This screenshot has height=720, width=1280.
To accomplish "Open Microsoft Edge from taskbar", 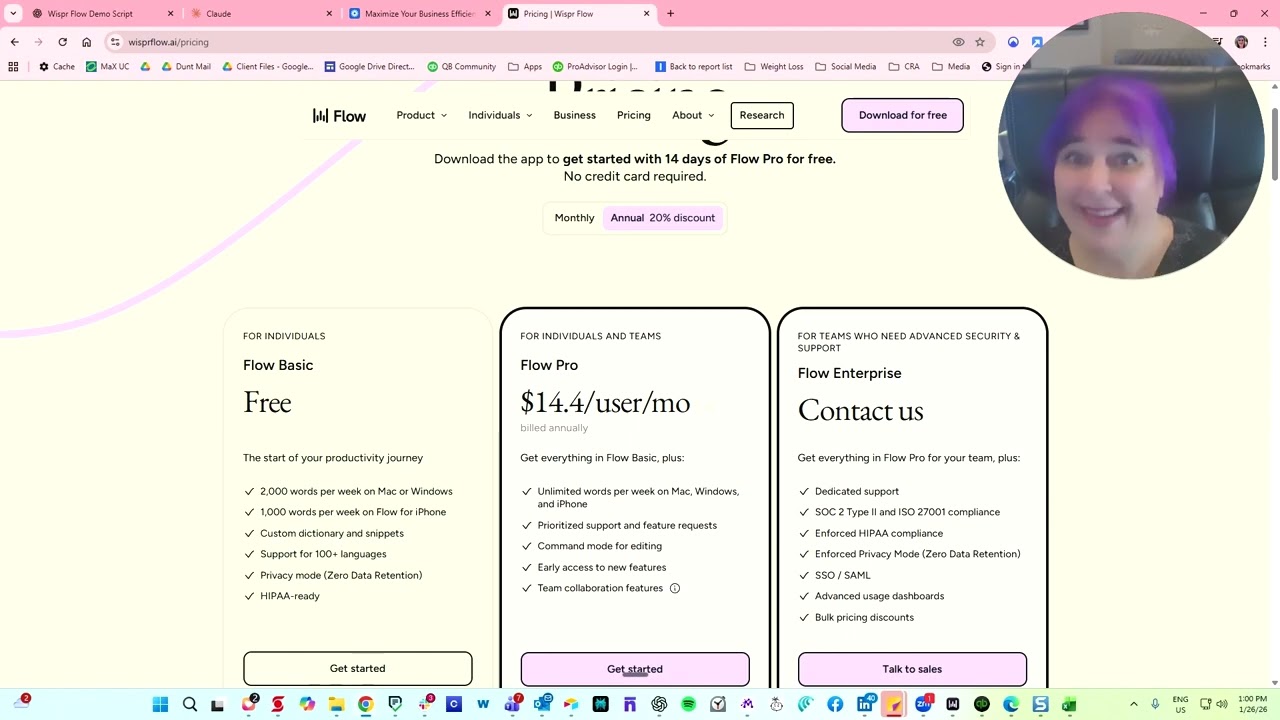I will (1011, 705).
